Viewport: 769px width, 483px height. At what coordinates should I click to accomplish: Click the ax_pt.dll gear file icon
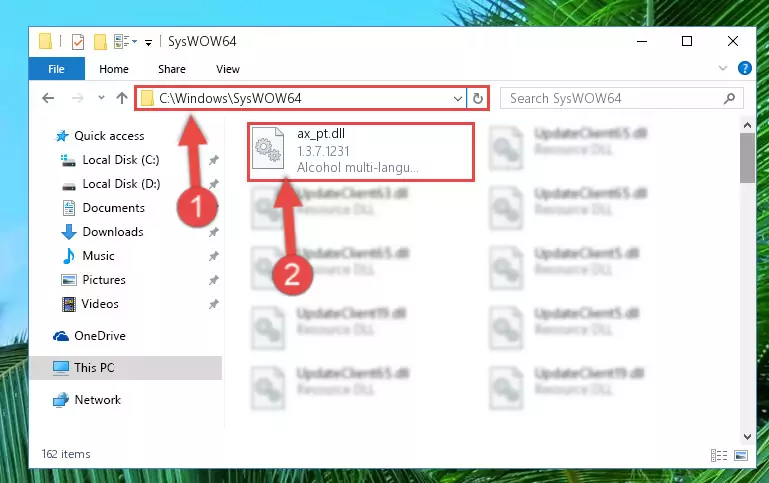tap(268, 148)
